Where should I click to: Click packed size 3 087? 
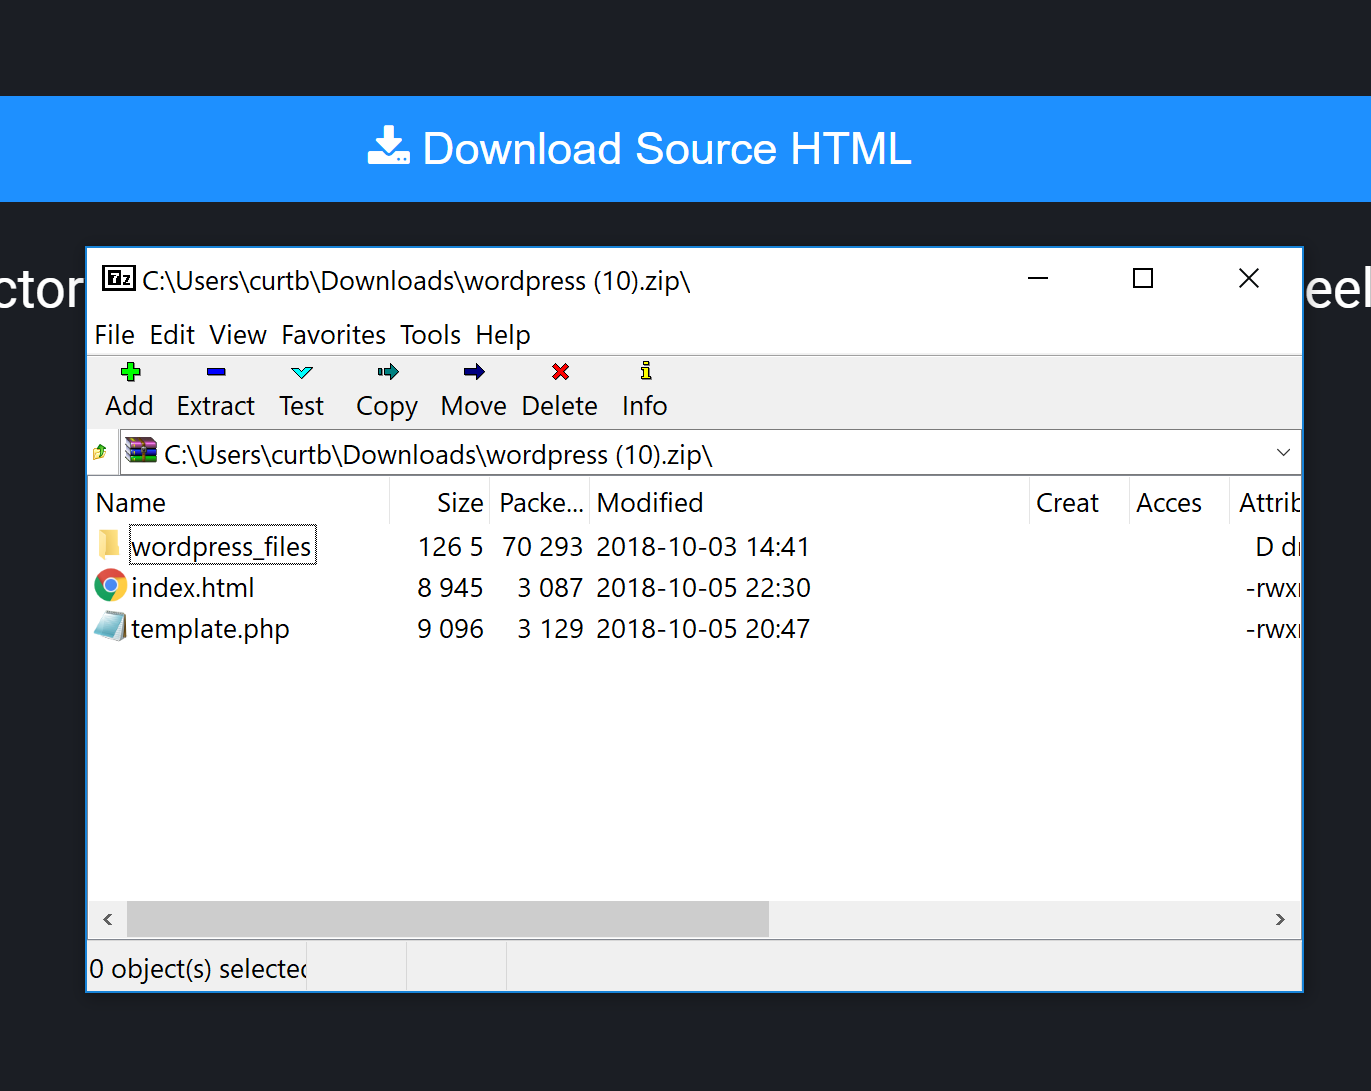pyautogui.click(x=550, y=588)
